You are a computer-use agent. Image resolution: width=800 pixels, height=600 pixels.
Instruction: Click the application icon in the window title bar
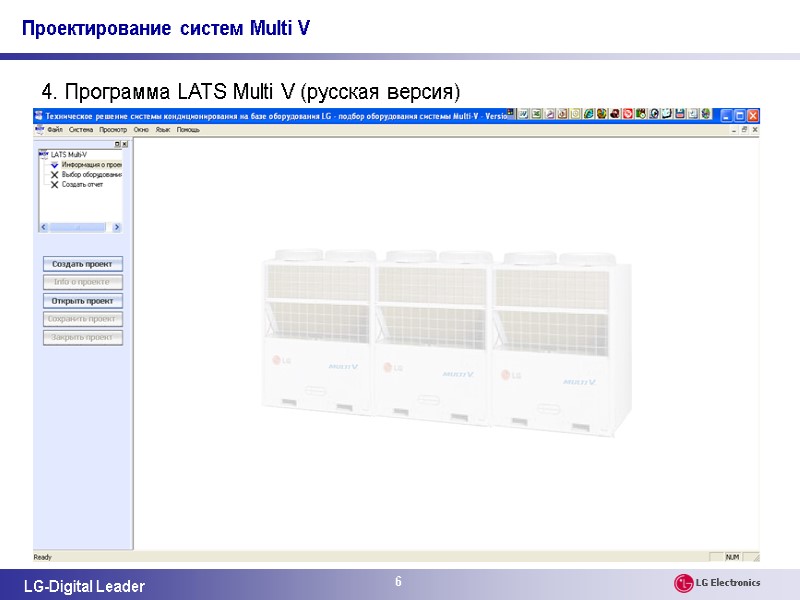click(37, 115)
